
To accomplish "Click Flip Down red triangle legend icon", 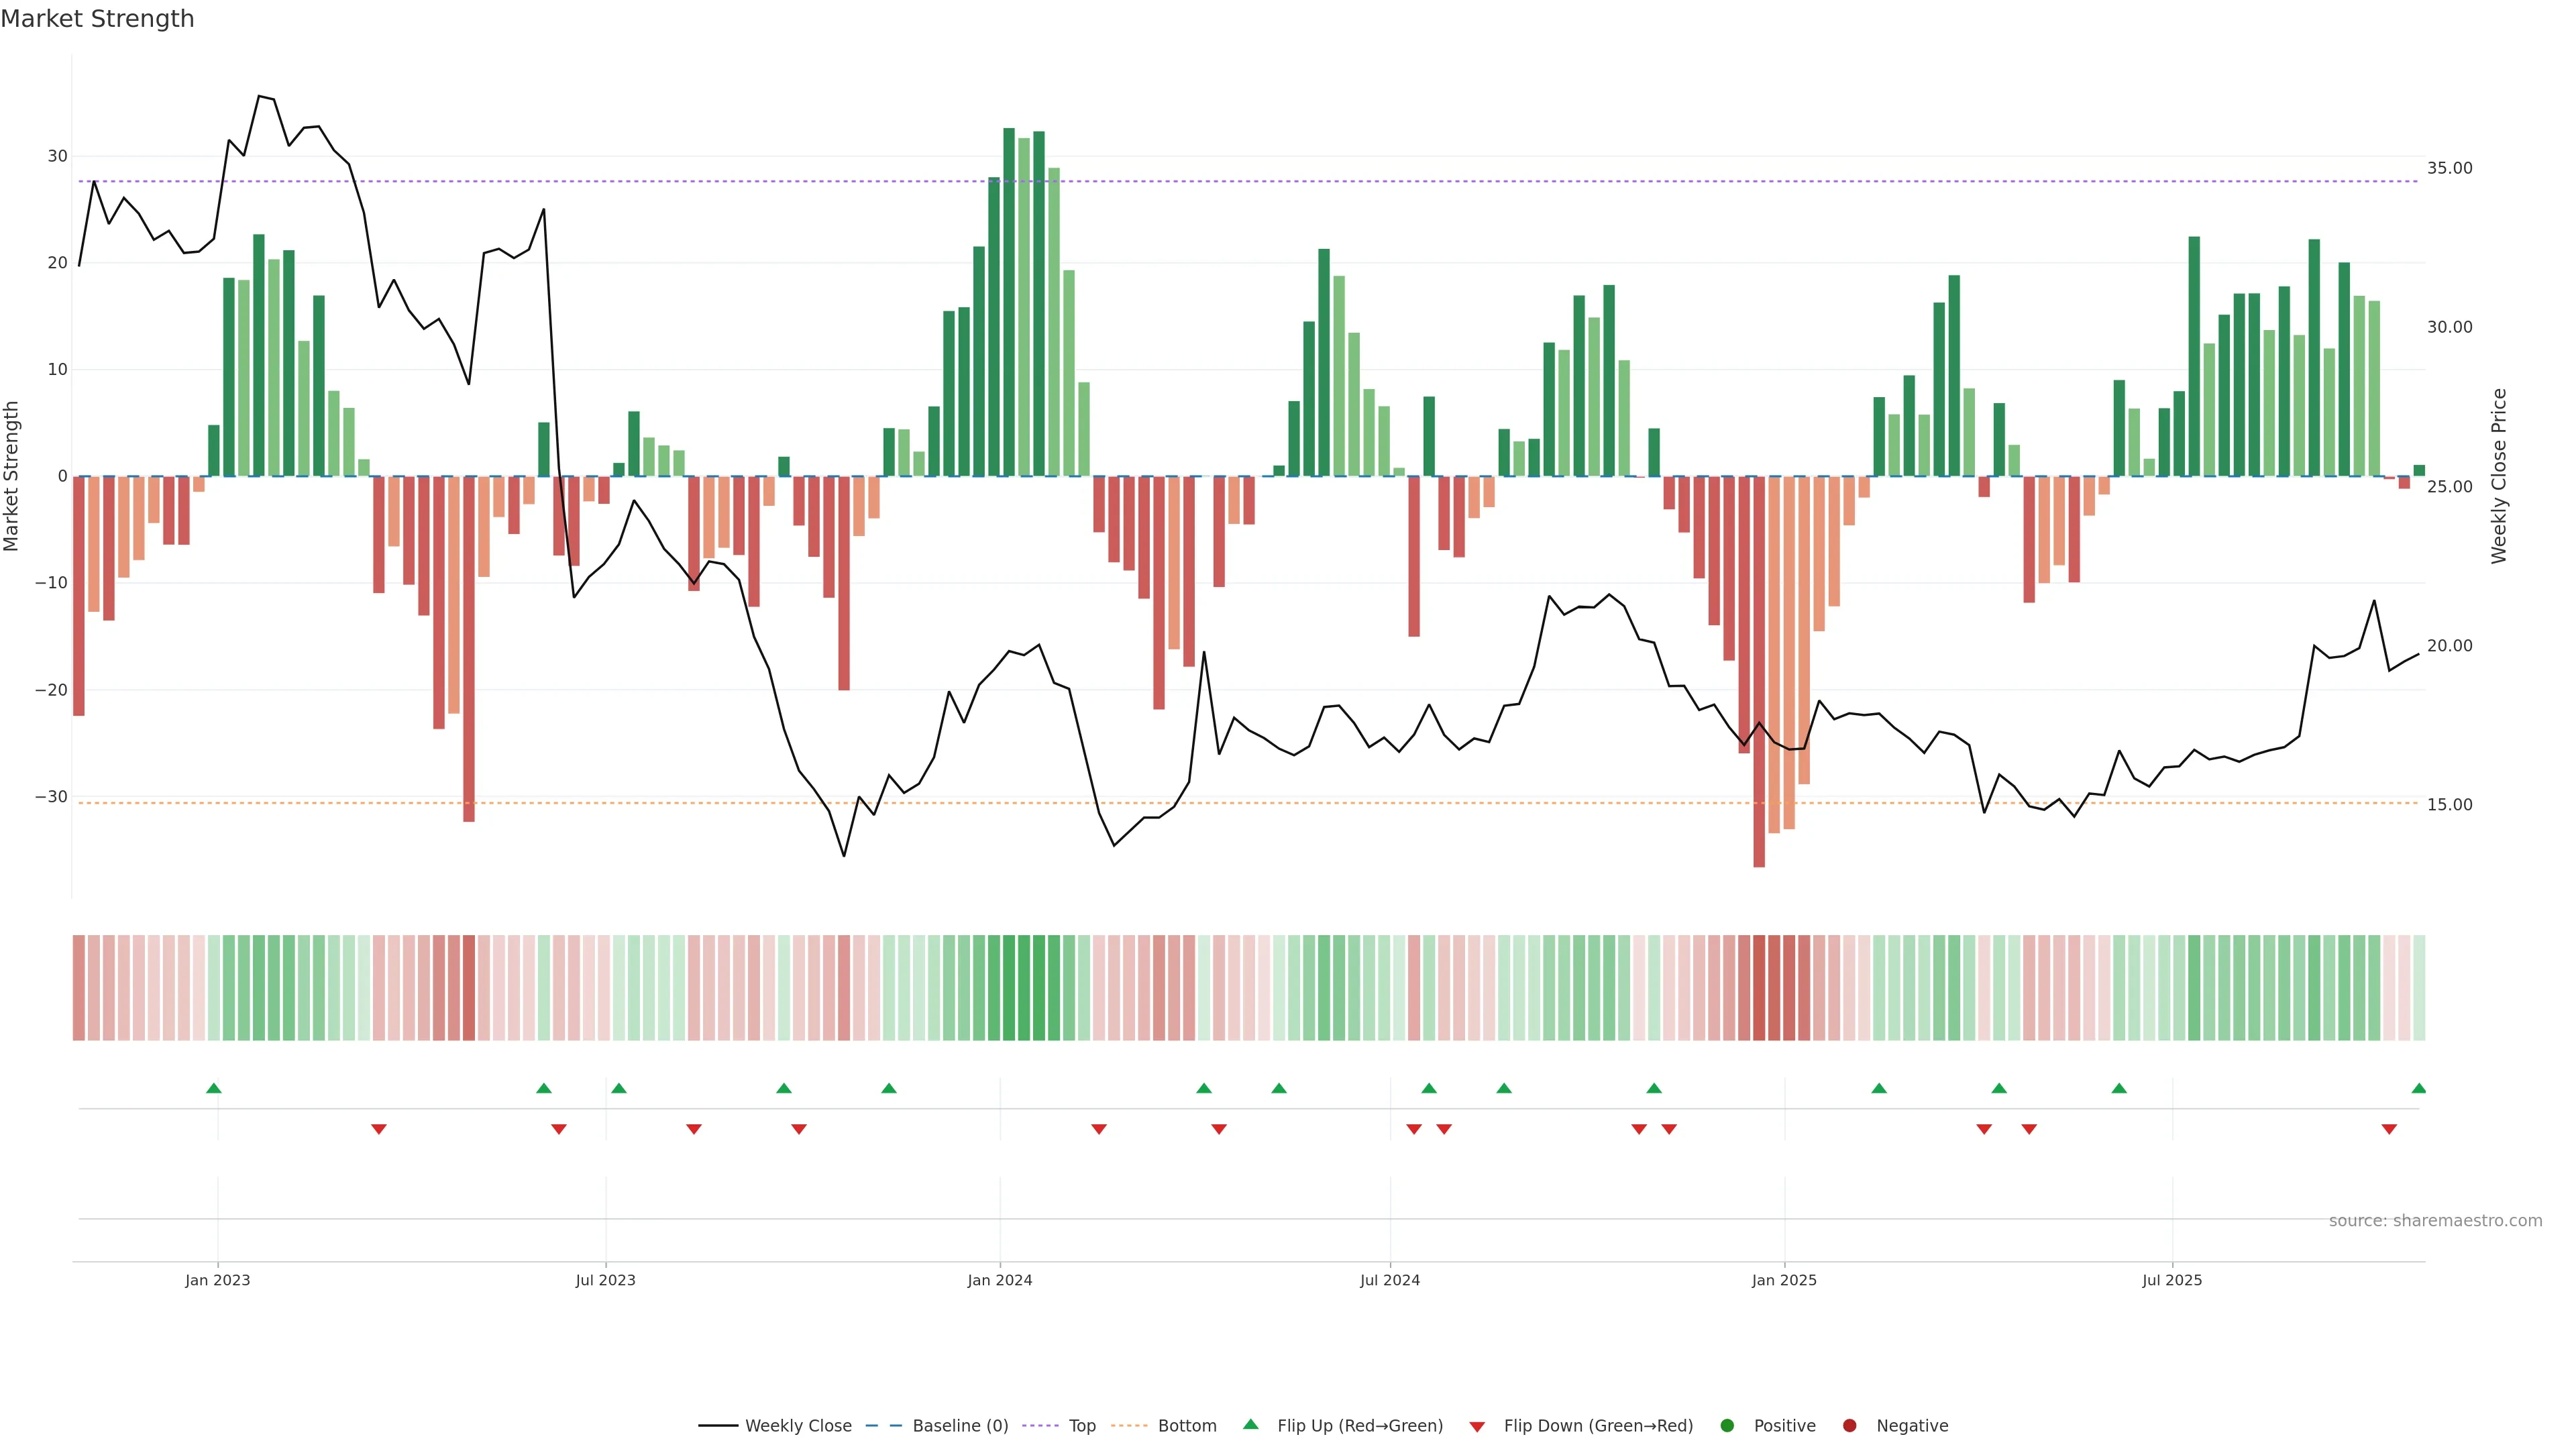I will point(1477,1427).
